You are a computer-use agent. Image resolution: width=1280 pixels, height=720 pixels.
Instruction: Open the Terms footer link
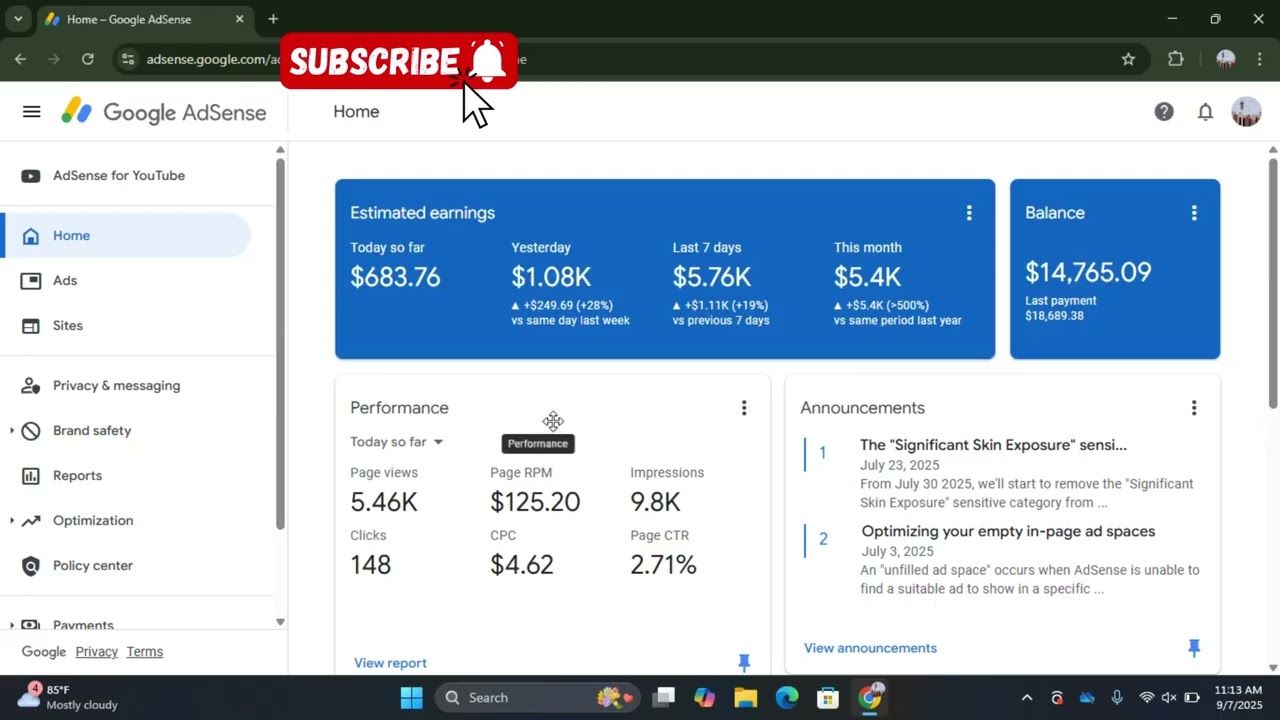pos(144,652)
